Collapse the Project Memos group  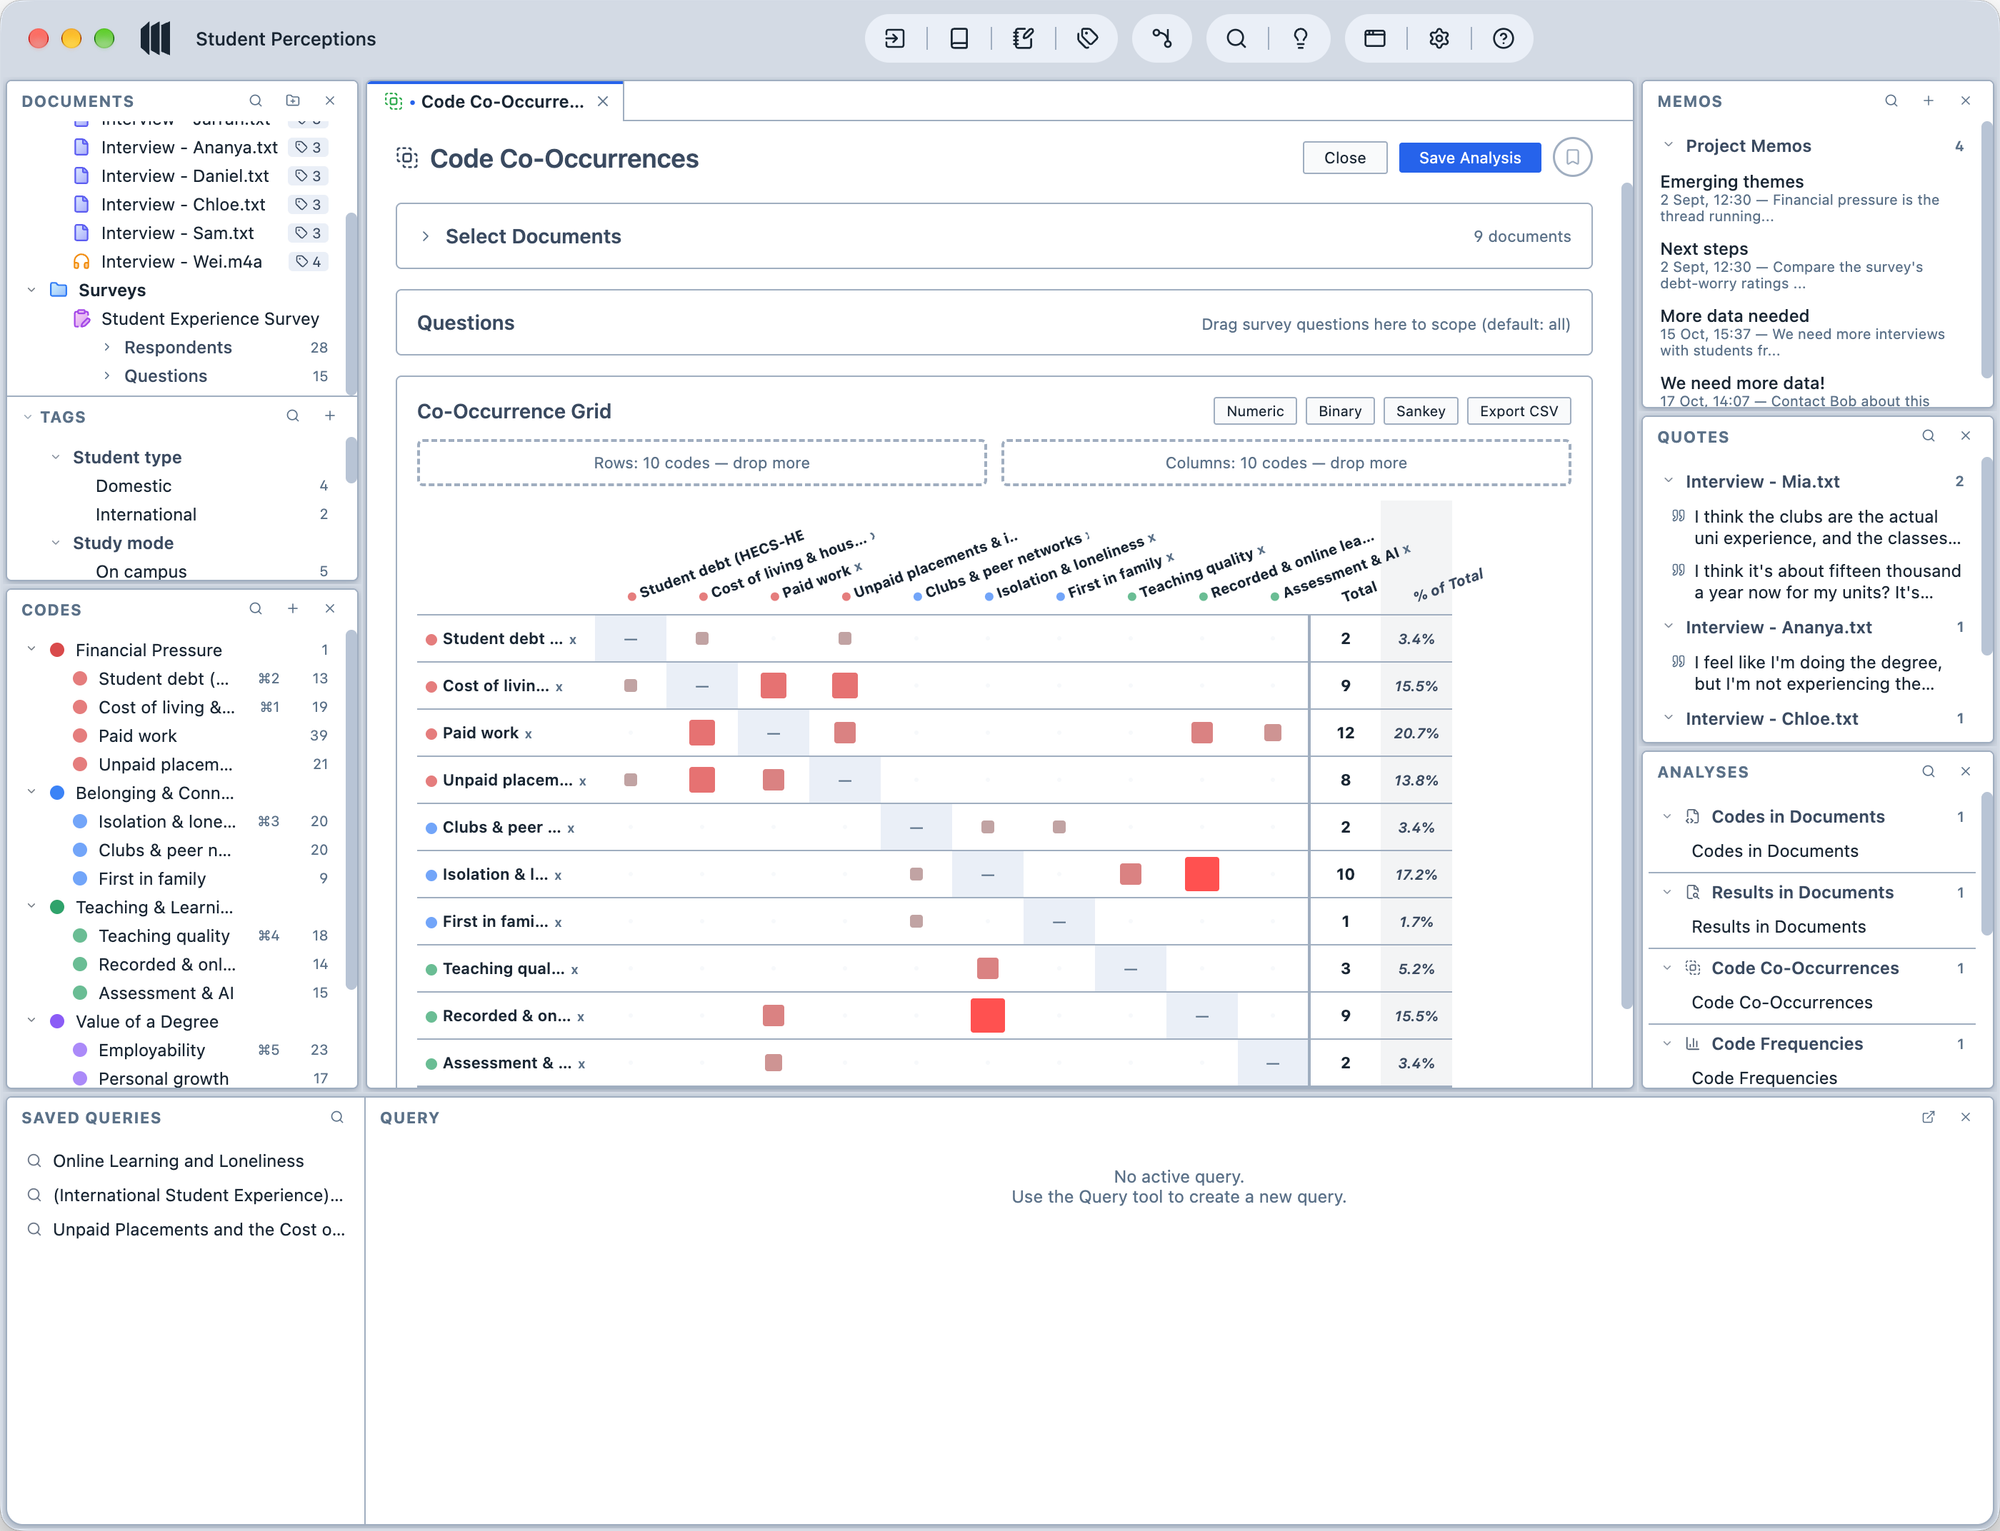click(1668, 145)
